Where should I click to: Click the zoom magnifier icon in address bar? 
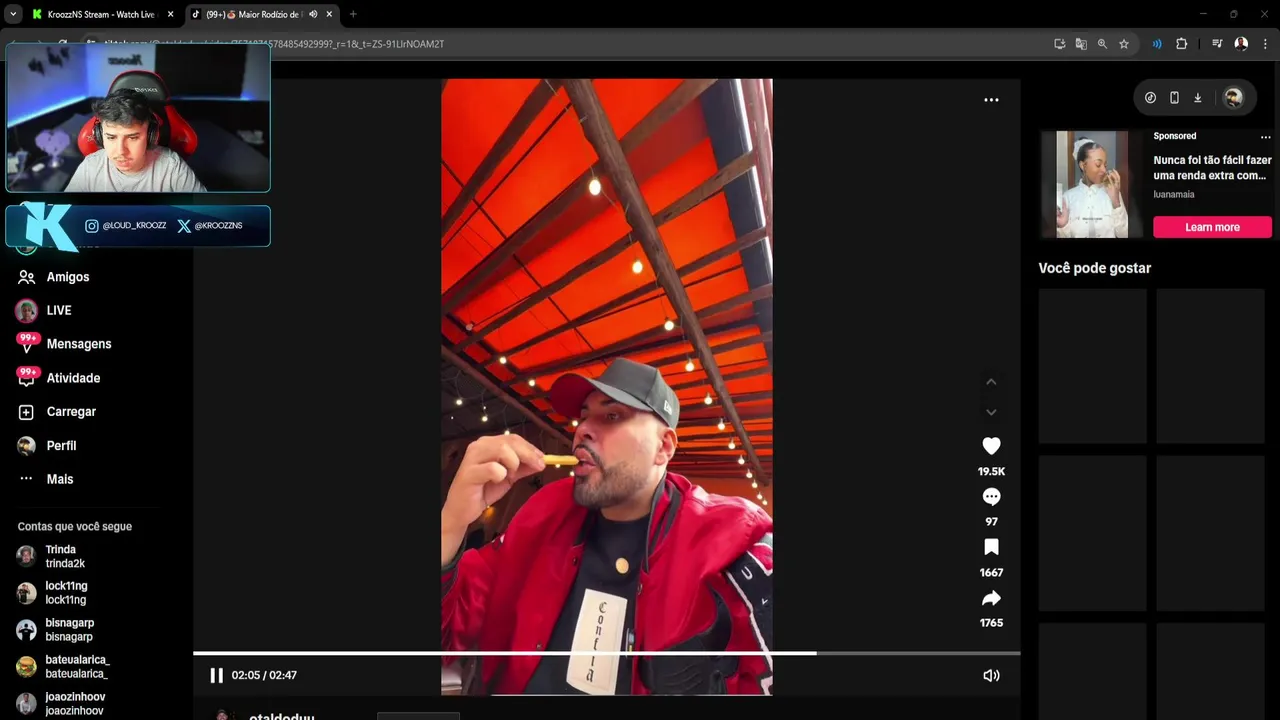(1102, 44)
